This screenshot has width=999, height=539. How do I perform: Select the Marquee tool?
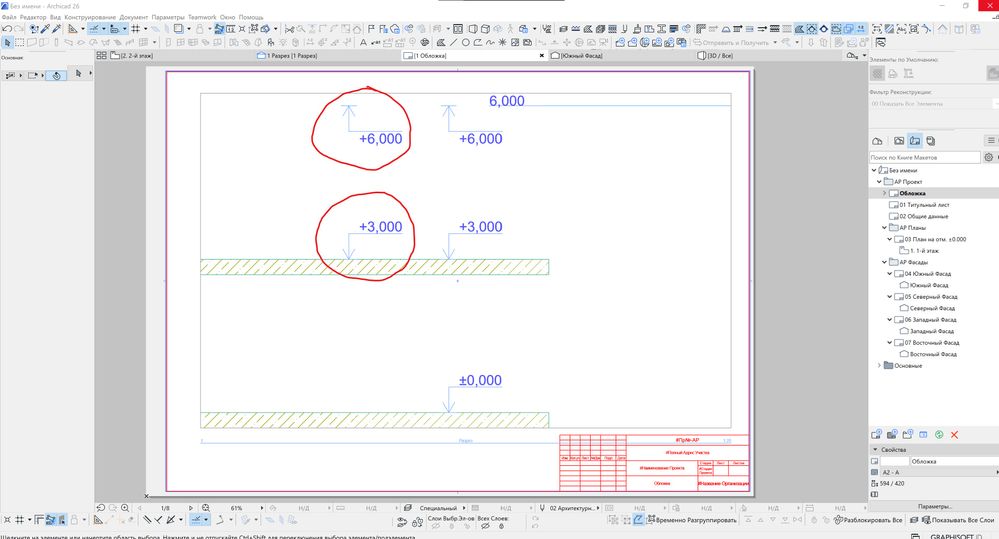pos(20,43)
